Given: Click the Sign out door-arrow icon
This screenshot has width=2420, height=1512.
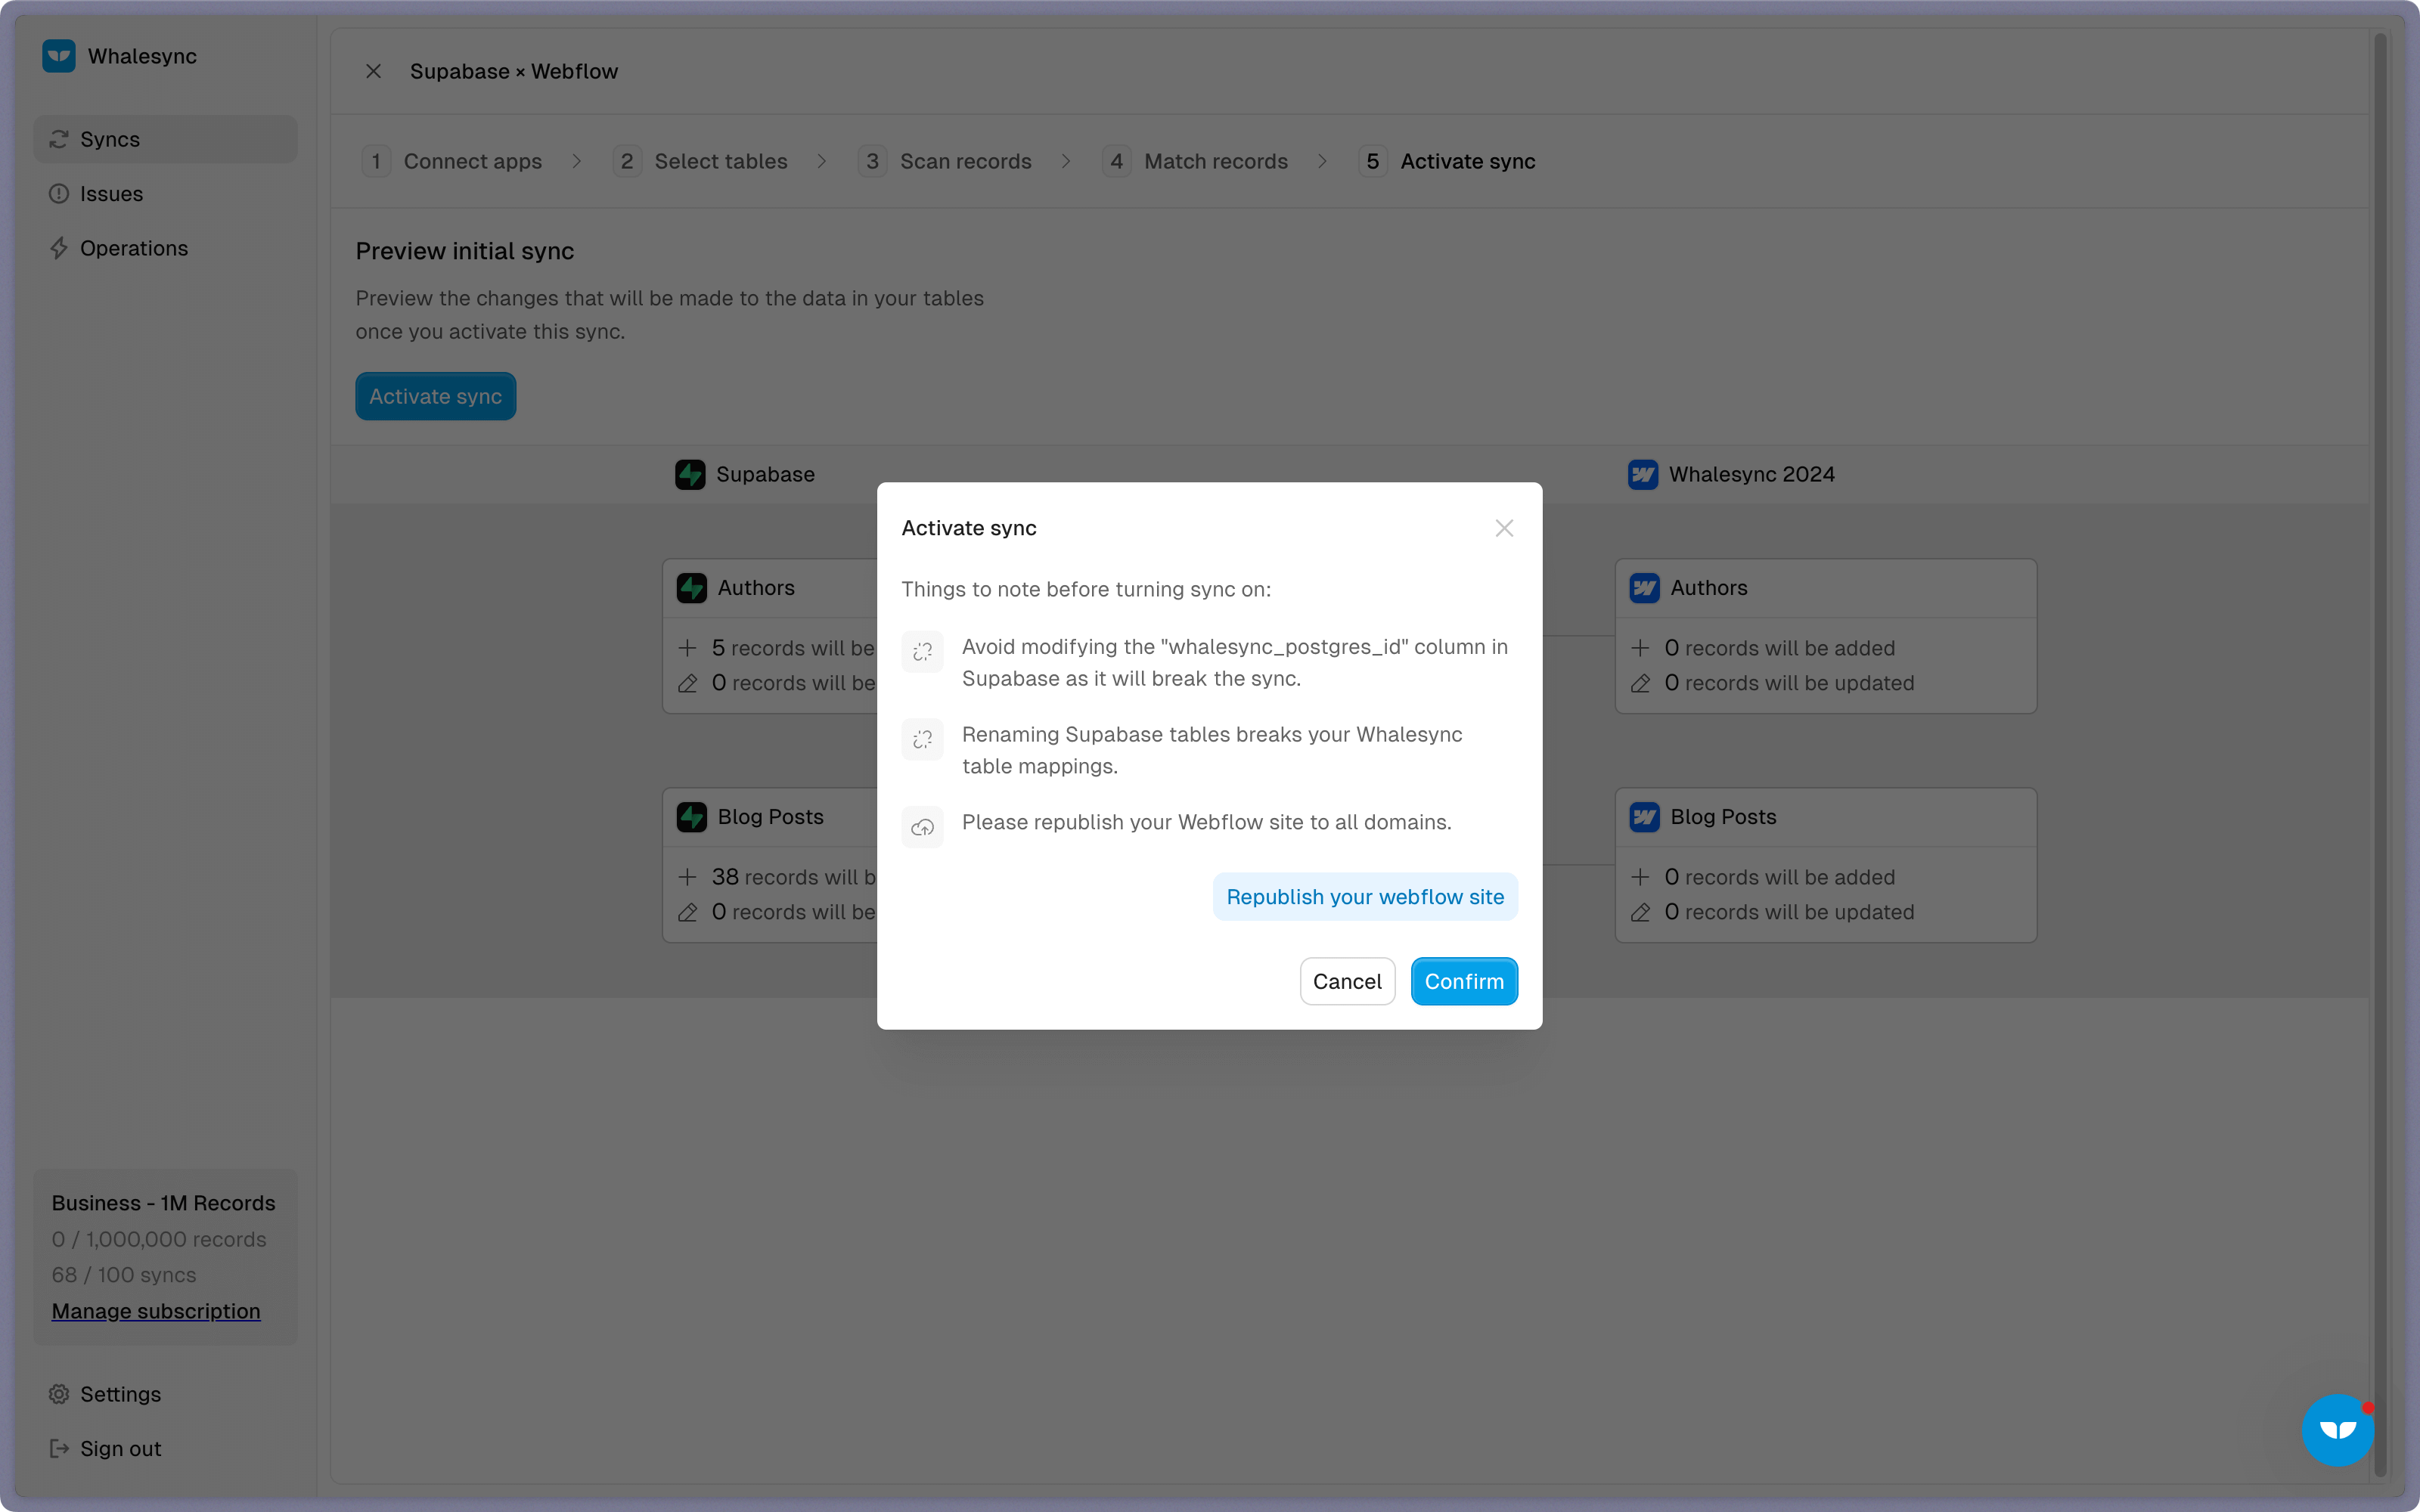Looking at the screenshot, I should [x=59, y=1448].
